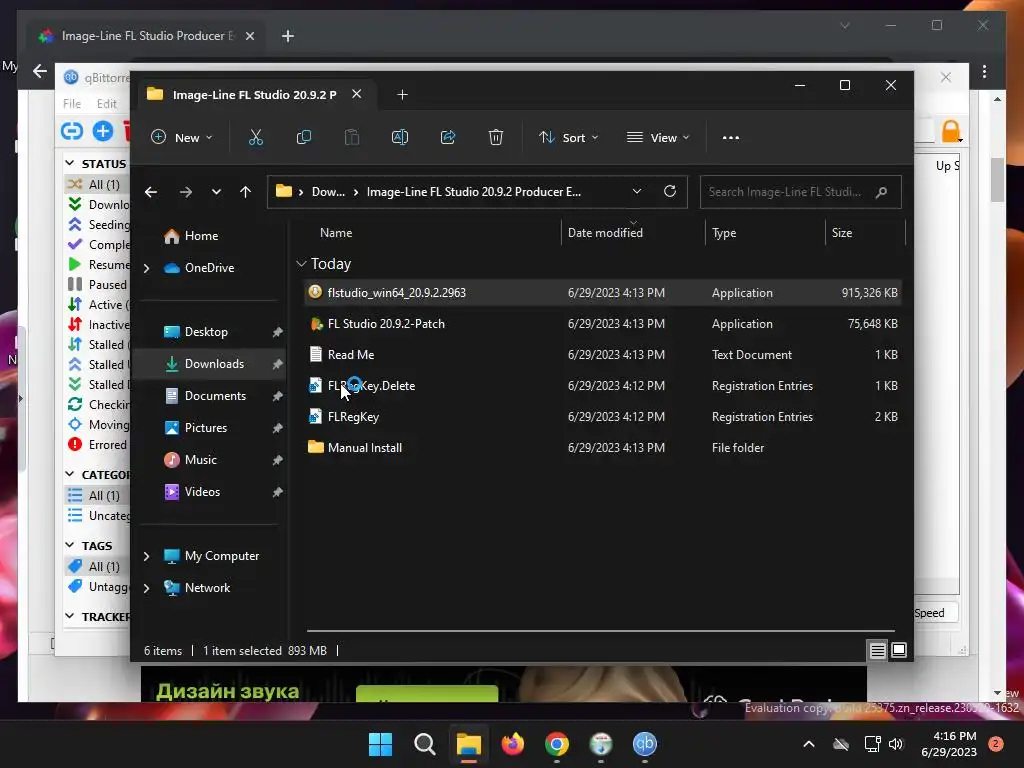Open taskbar Search
Image resolution: width=1024 pixels, height=768 pixels.
point(424,744)
